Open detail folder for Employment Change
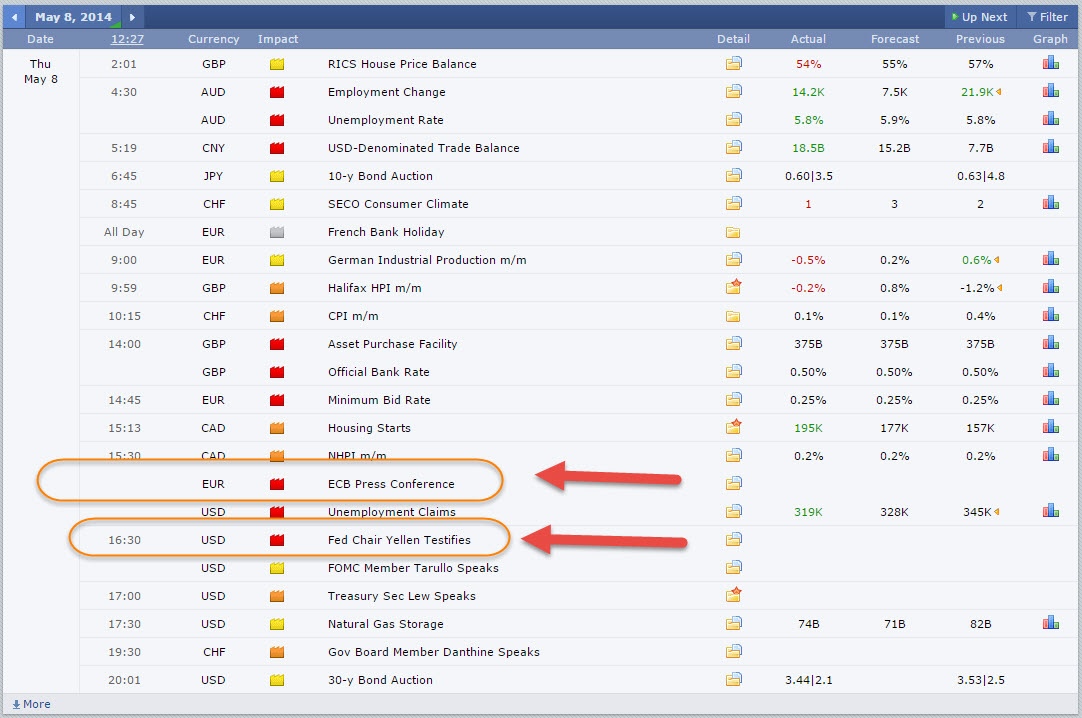Image resolution: width=1082 pixels, height=718 pixels. [x=734, y=91]
